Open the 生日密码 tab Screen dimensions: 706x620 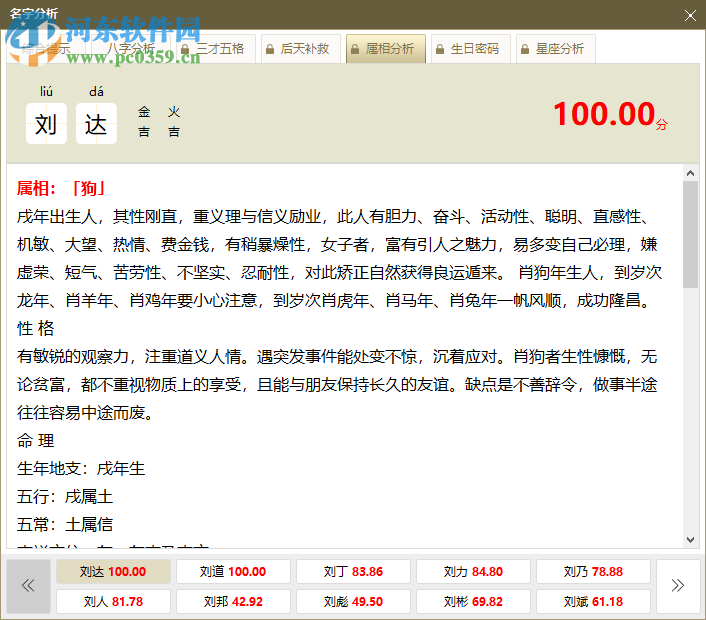471,49
